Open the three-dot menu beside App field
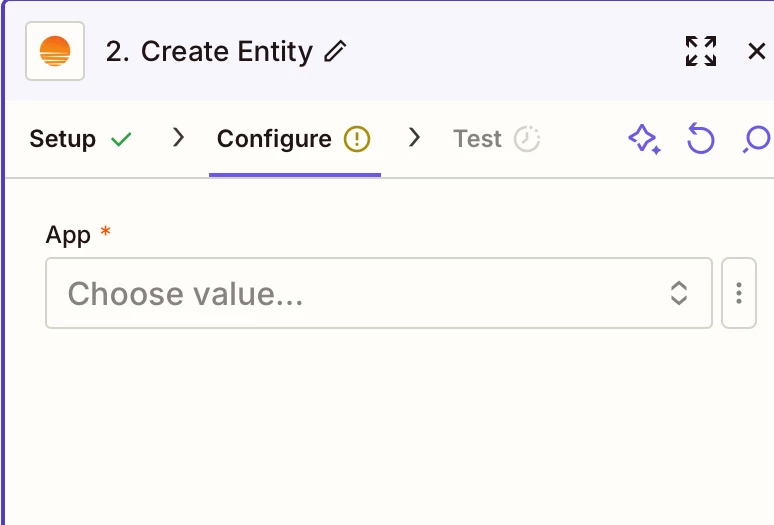 (738, 293)
